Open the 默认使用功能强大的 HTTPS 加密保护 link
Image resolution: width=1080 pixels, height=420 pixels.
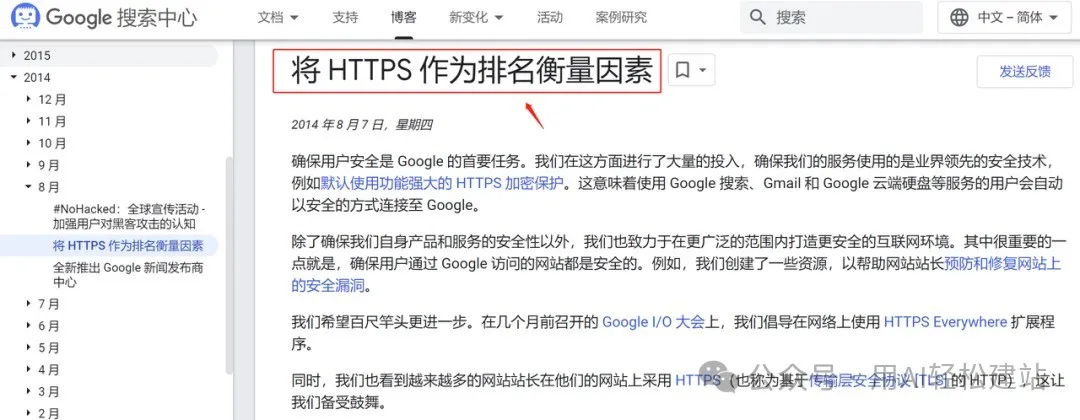pos(442,183)
